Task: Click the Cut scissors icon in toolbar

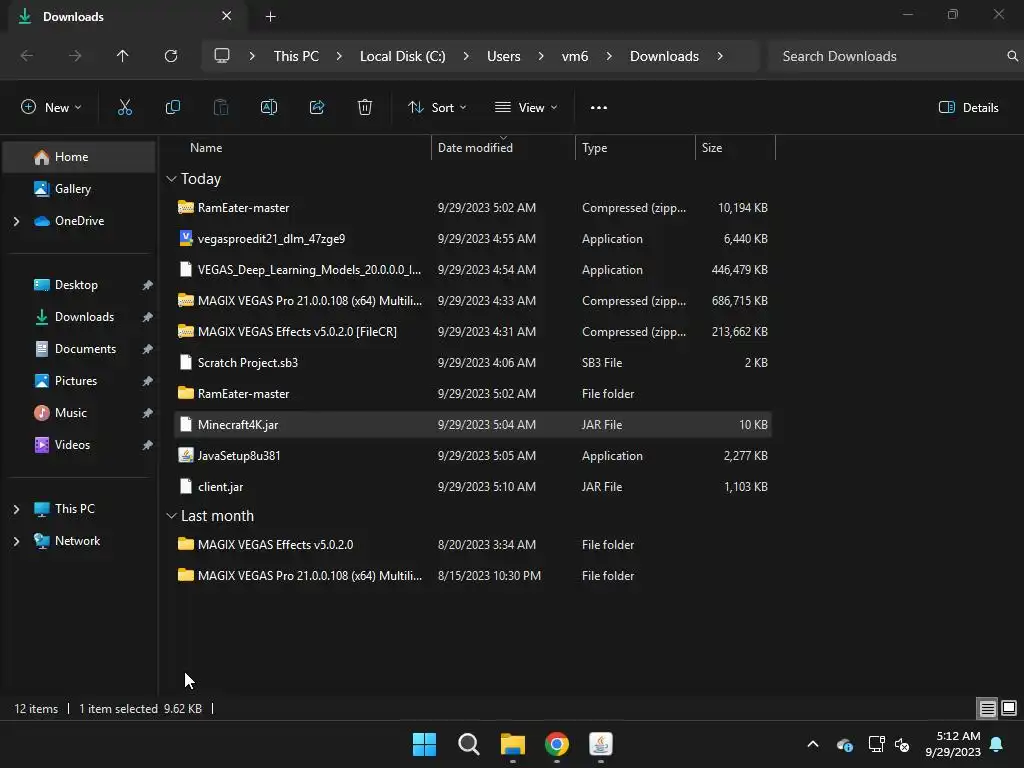Action: (x=125, y=108)
